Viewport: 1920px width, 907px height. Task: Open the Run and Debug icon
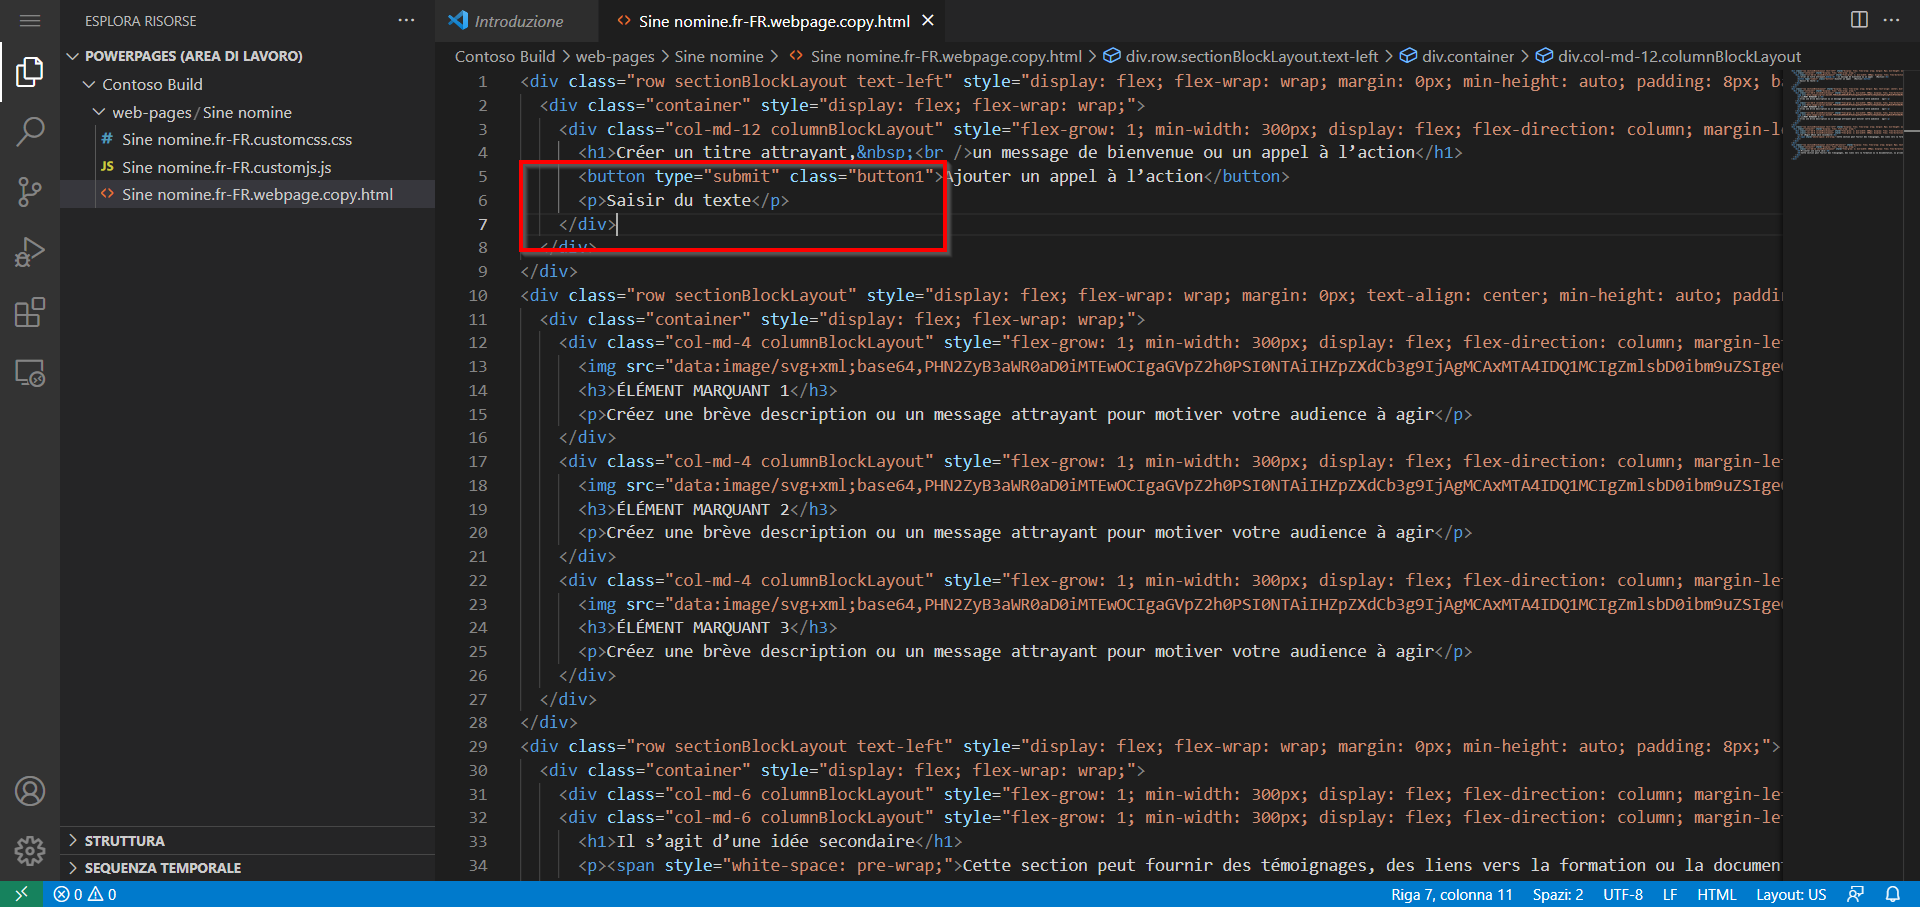tap(30, 252)
